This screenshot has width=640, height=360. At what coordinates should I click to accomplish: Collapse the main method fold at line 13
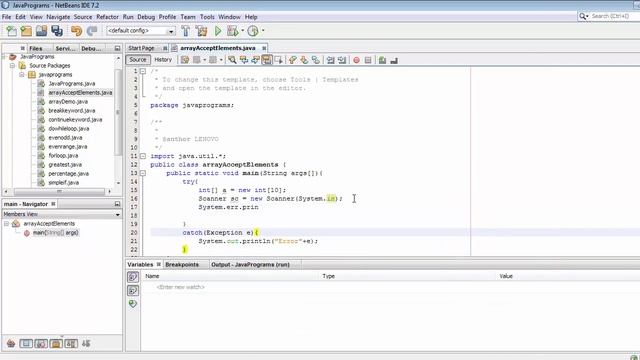(x=143, y=173)
